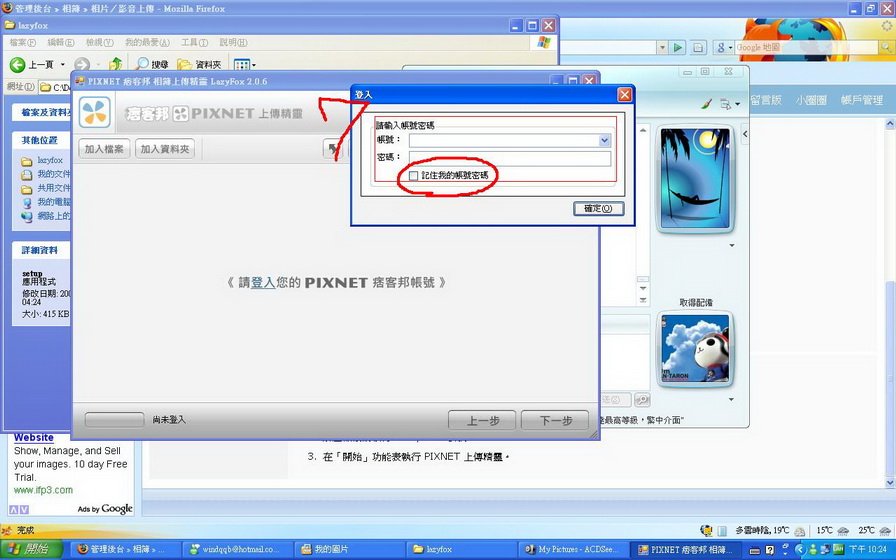Open 網路上的芳鄰 link in Explorer sidebar

pyautogui.click(x=54, y=216)
